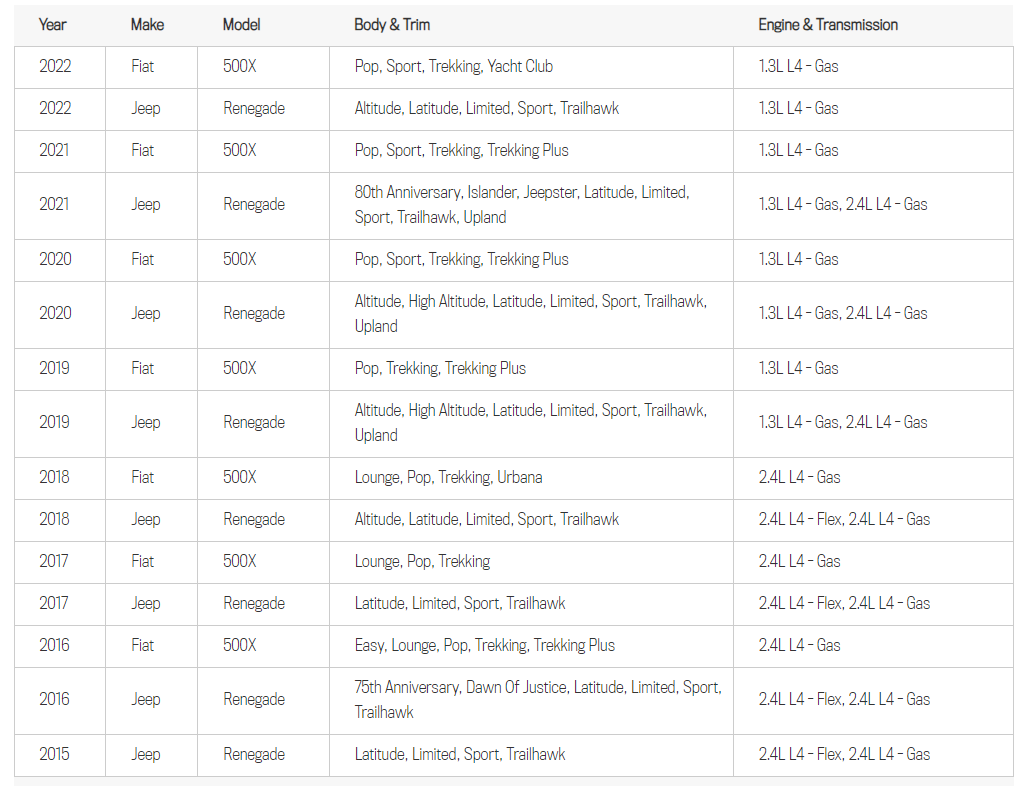Select the 2017 Fiat Lounge, Pop, Trekking cell
The height and width of the screenshot is (786, 1015).
click(x=422, y=562)
